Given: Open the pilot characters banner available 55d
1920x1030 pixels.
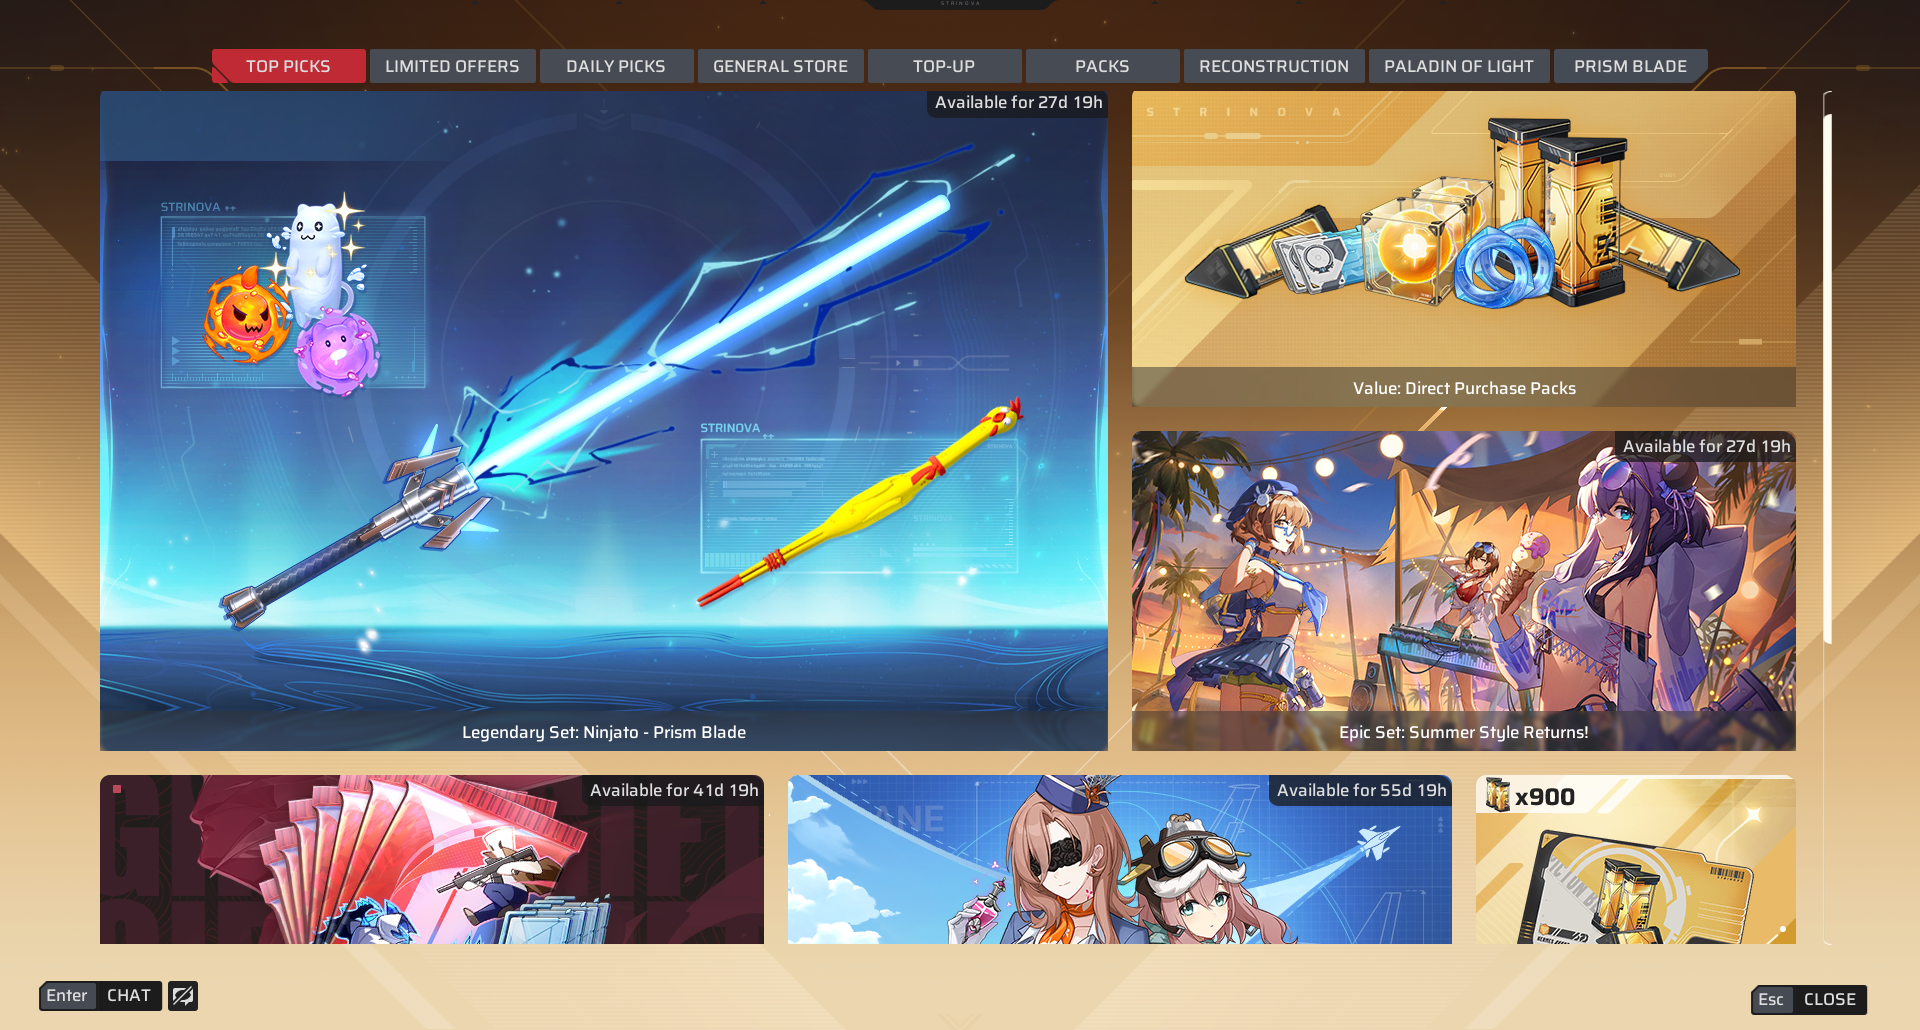Looking at the screenshot, I should pos(1120,859).
